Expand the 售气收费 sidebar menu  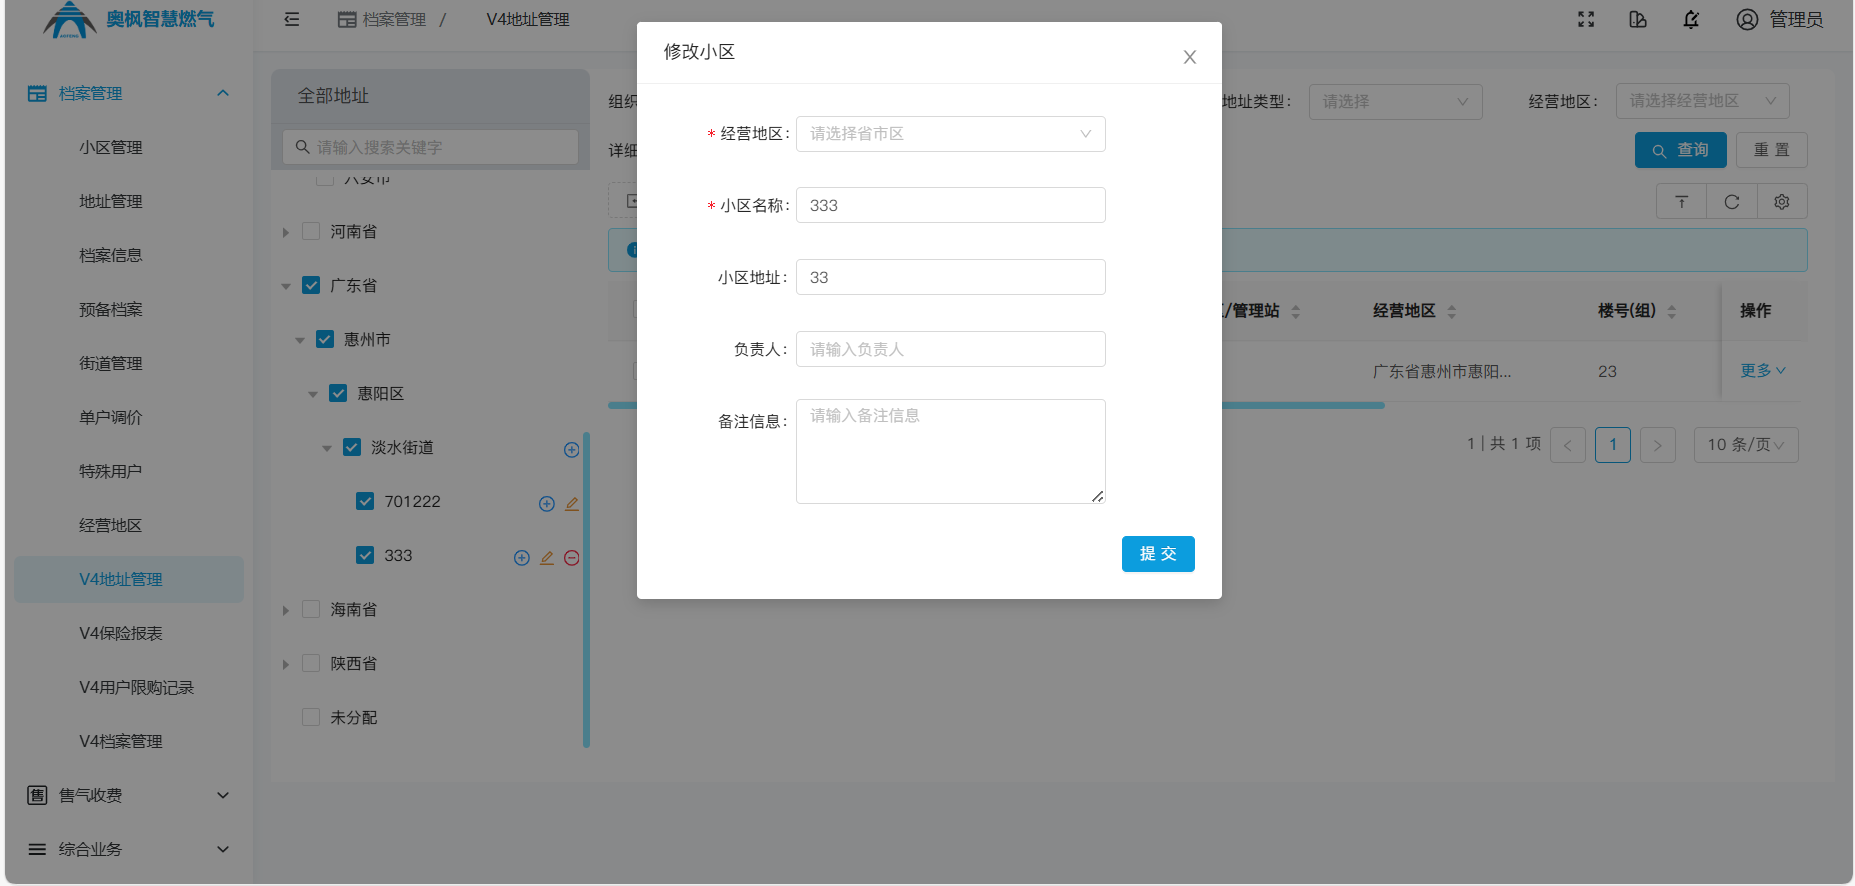coord(129,795)
